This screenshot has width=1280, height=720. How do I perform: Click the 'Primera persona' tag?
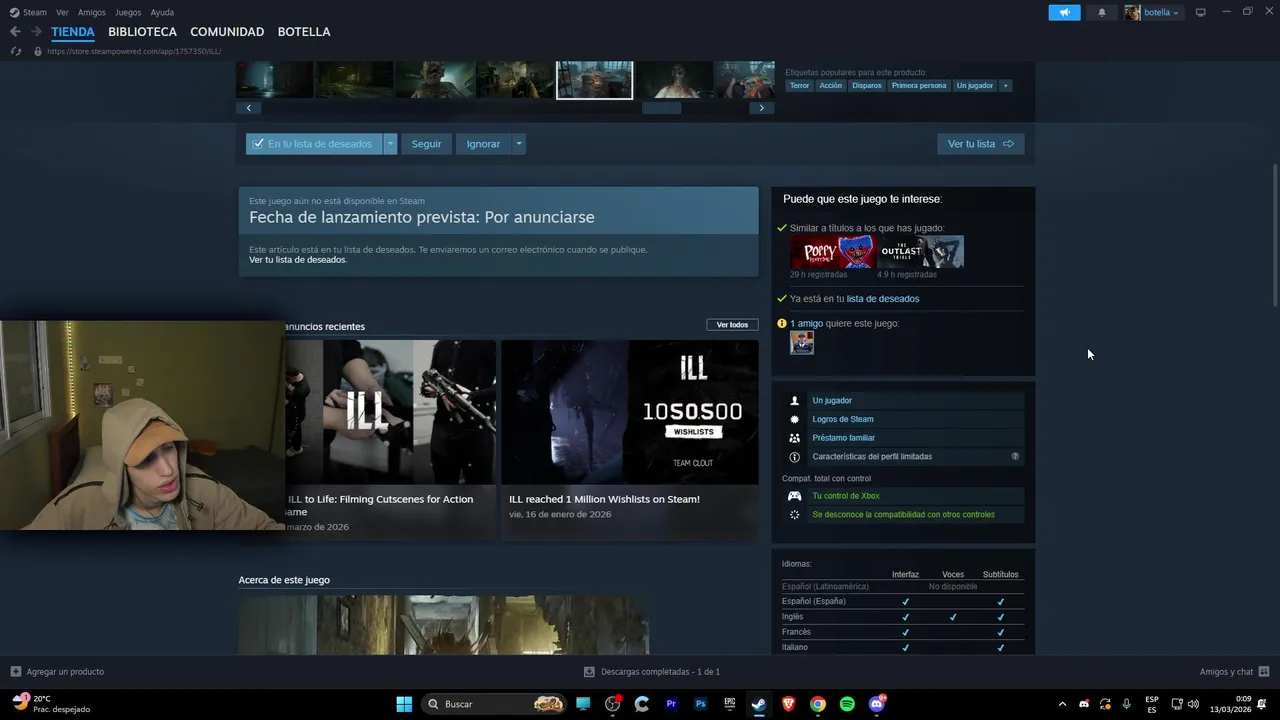tap(919, 85)
